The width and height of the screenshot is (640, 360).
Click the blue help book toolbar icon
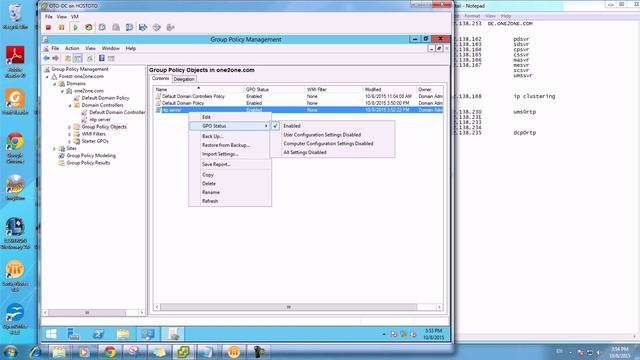(x=102, y=58)
